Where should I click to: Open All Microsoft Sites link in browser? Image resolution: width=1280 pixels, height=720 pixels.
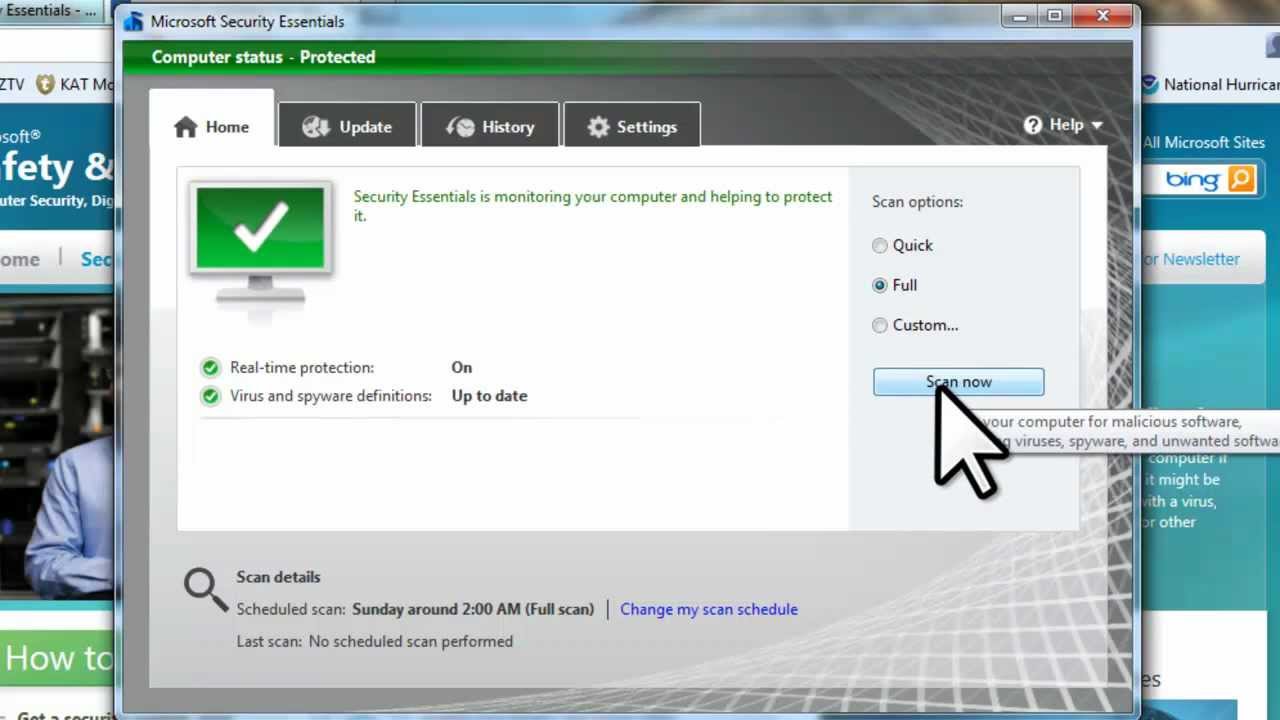(x=1204, y=142)
